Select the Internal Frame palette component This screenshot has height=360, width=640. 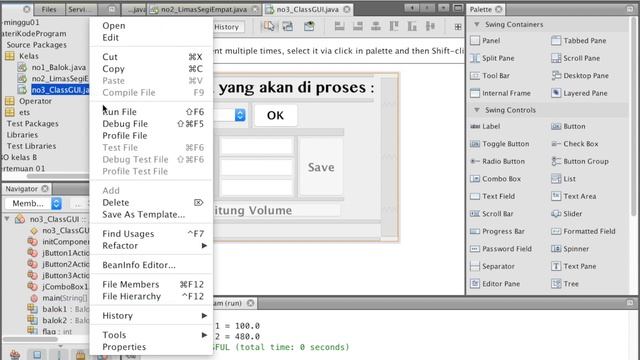[500, 93]
